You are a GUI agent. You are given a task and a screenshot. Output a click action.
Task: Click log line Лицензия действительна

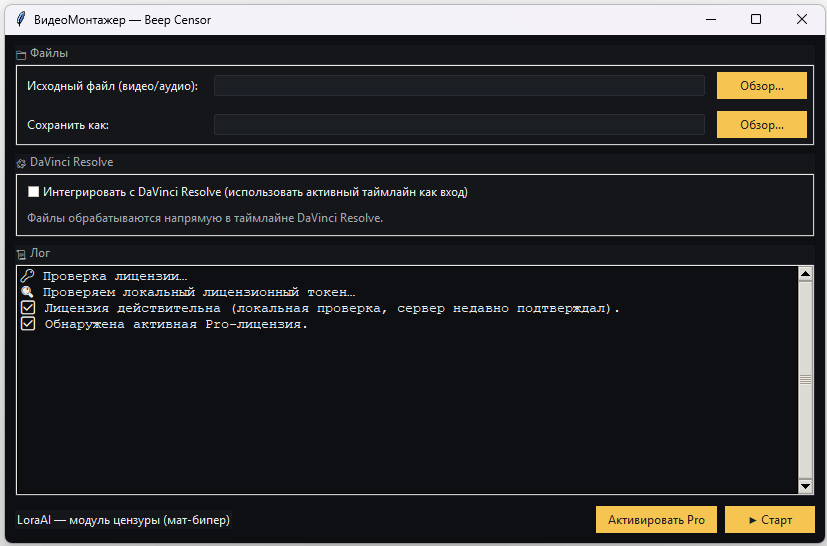coord(332,308)
